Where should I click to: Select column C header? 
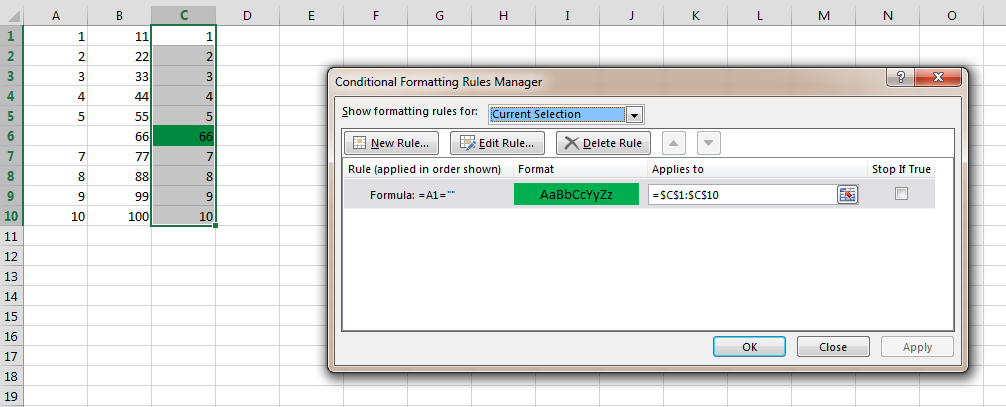pos(183,16)
